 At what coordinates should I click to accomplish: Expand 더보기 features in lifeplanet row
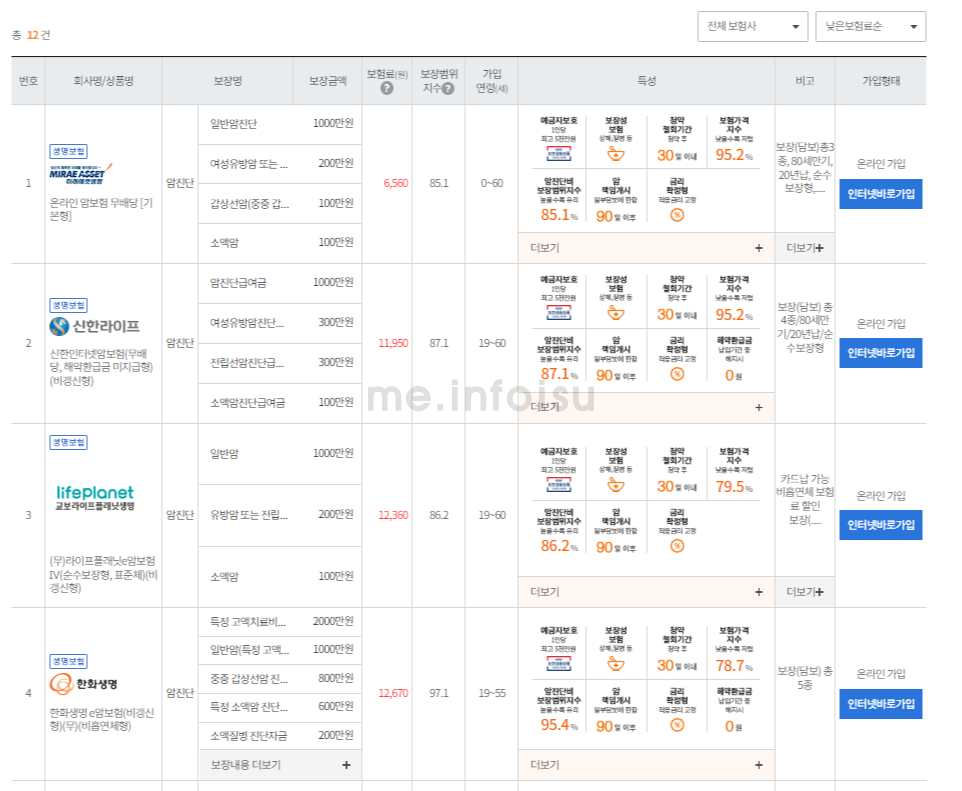pos(647,592)
